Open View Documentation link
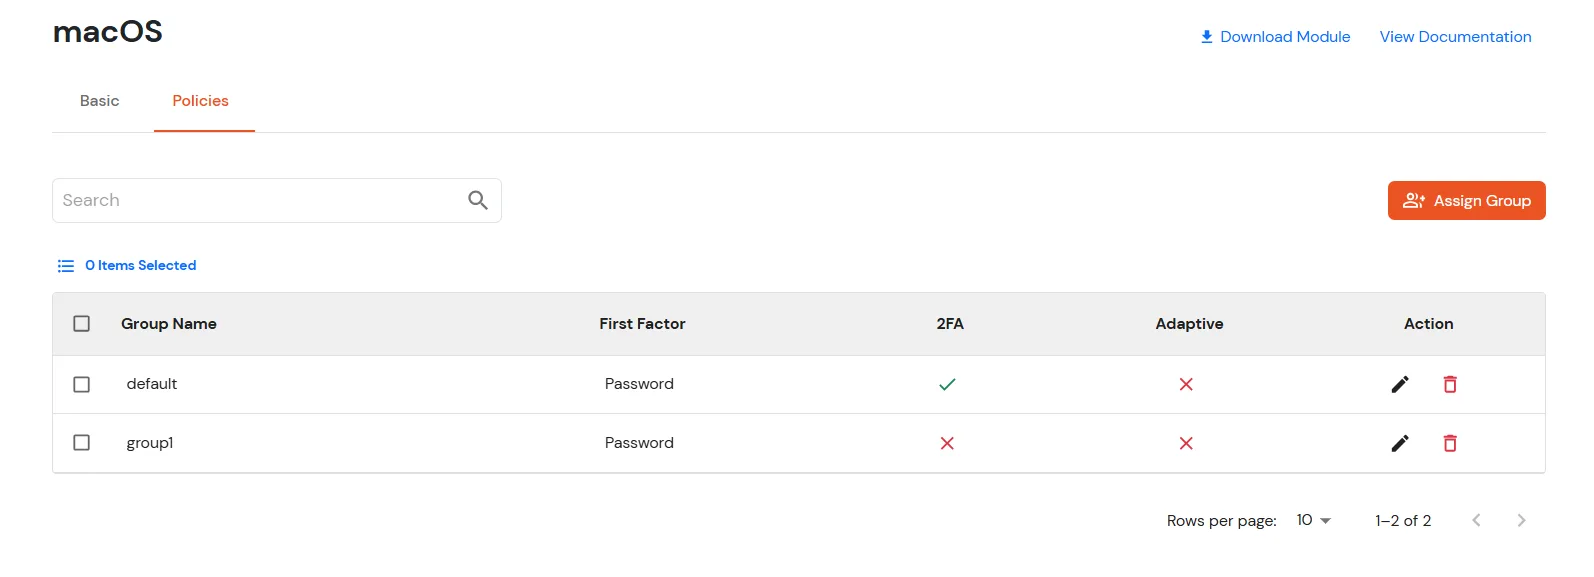 coord(1455,36)
